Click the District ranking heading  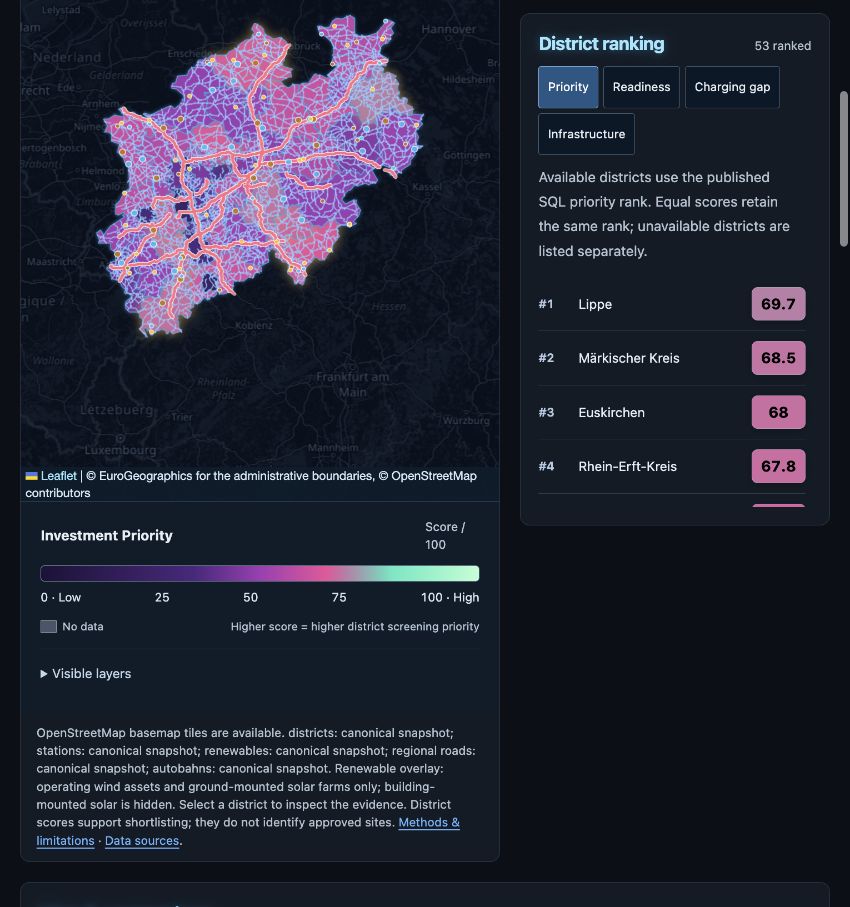pyautogui.click(x=601, y=44)
